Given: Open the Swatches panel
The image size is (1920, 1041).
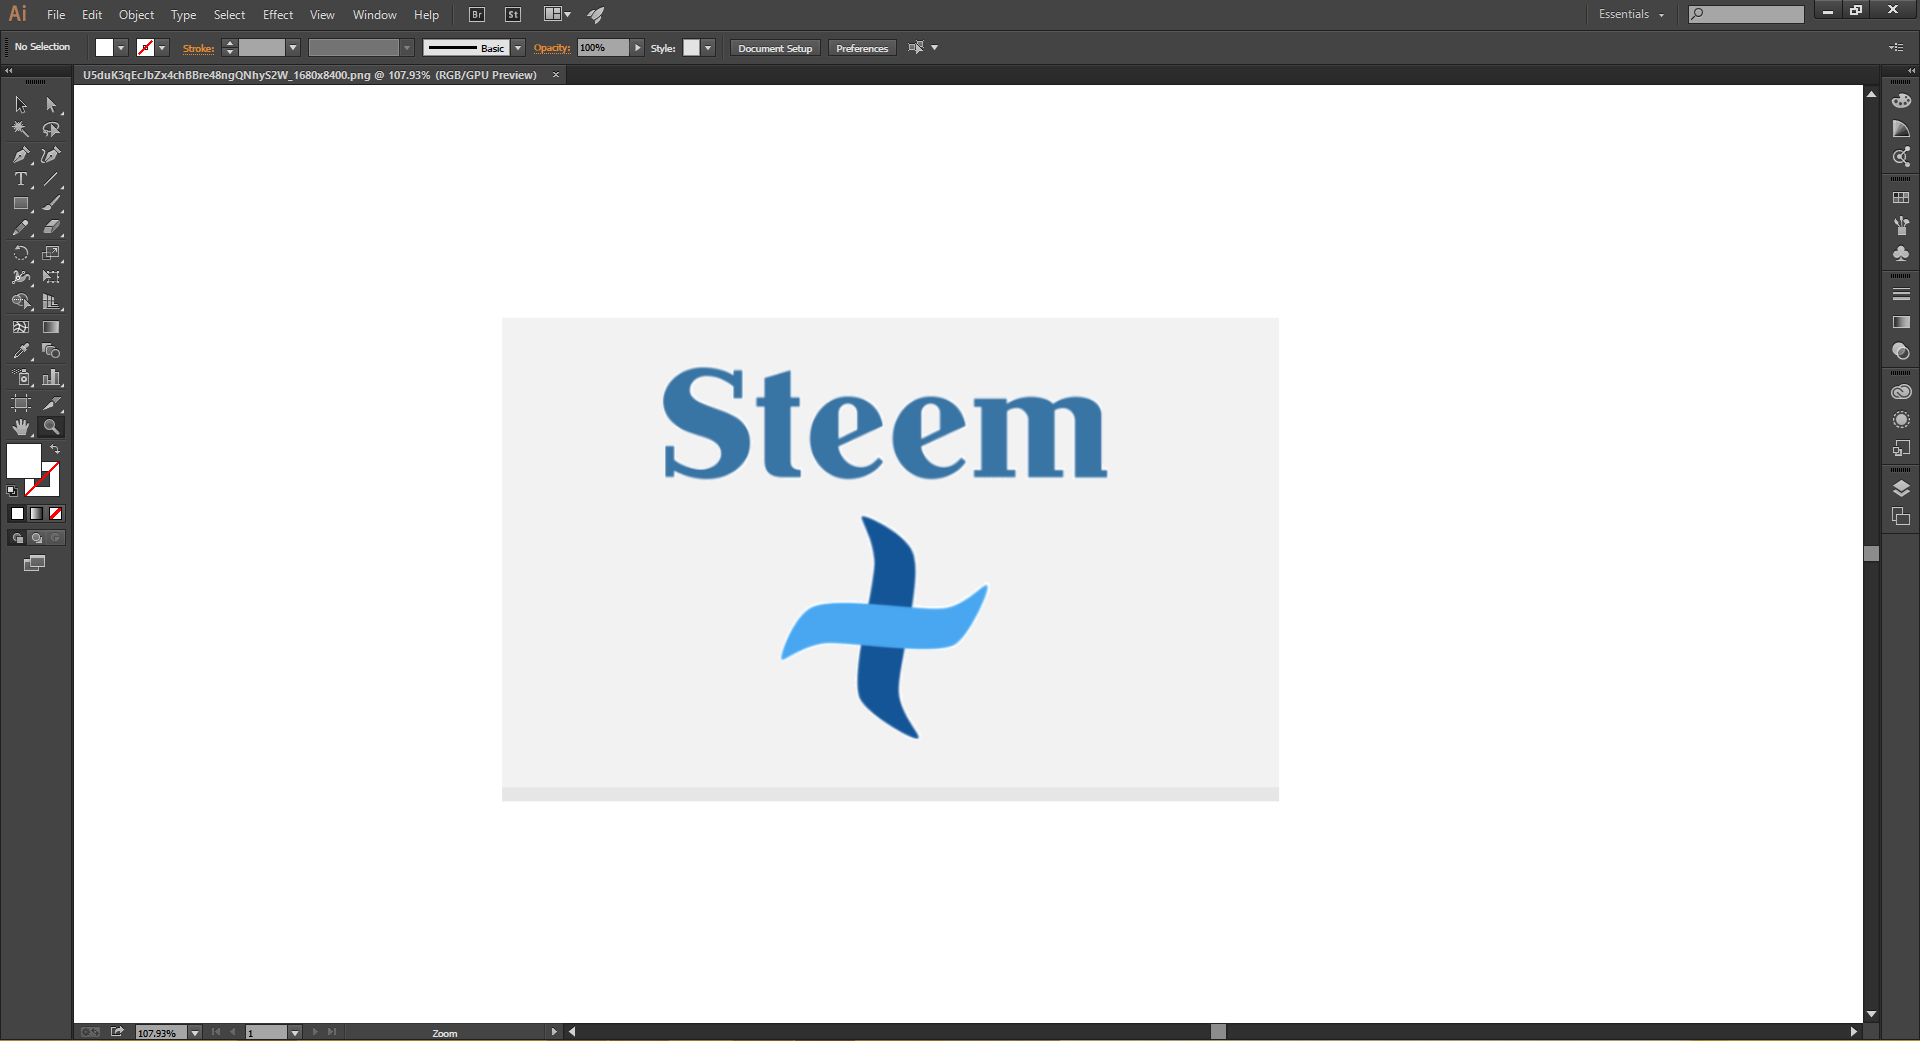Looking at the screenshot, I should point(1901,198).
